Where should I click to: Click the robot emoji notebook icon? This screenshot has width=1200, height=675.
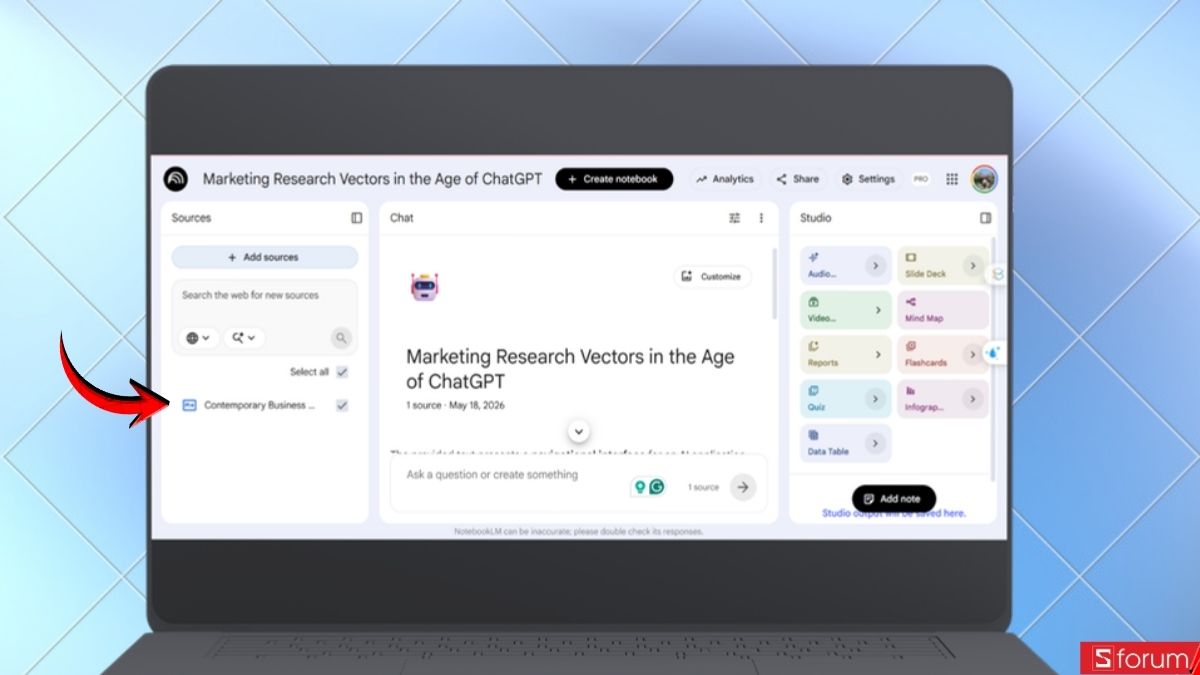tap(425, 287)
